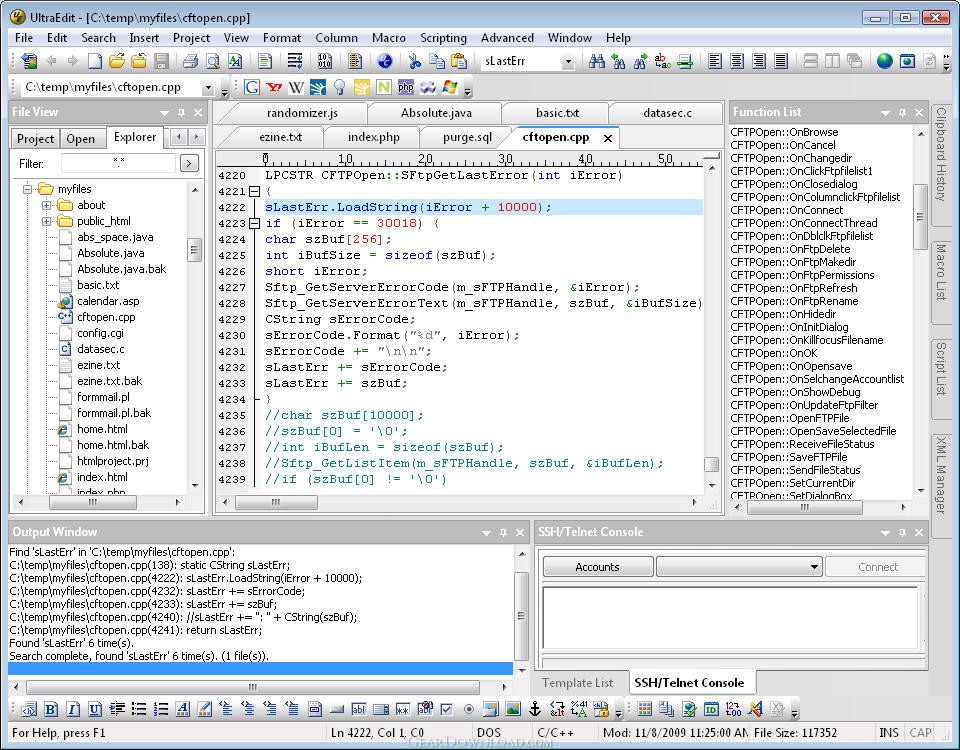Click the vertical scrollbar of the Function List
Image resolution: width=960 pixels, height=750 pixels.
point(920,312)
